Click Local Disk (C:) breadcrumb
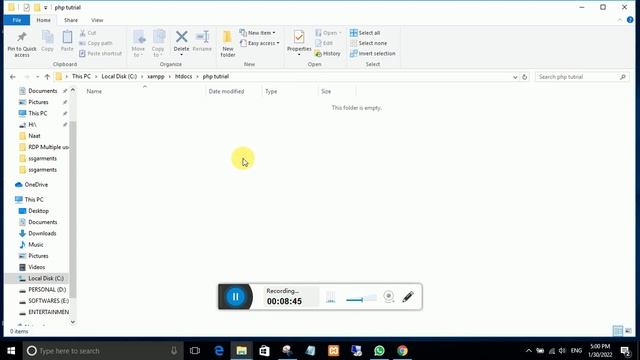 [119, 76]
